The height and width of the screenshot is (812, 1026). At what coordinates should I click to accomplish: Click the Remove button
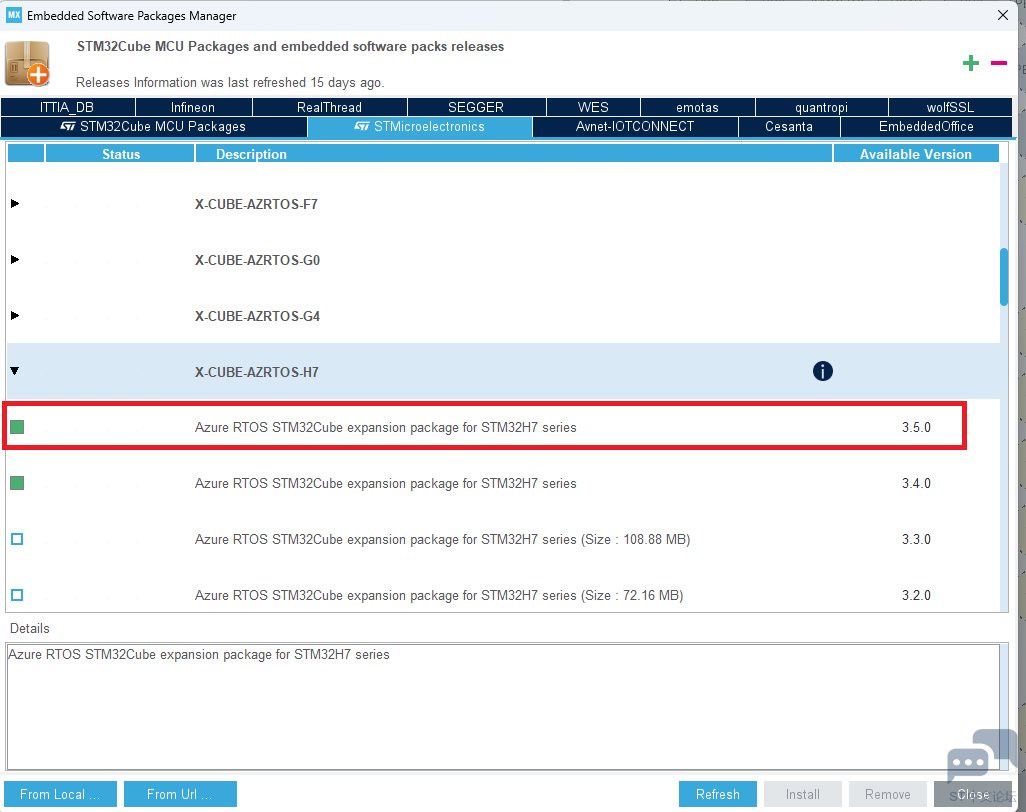click(888, 794)
